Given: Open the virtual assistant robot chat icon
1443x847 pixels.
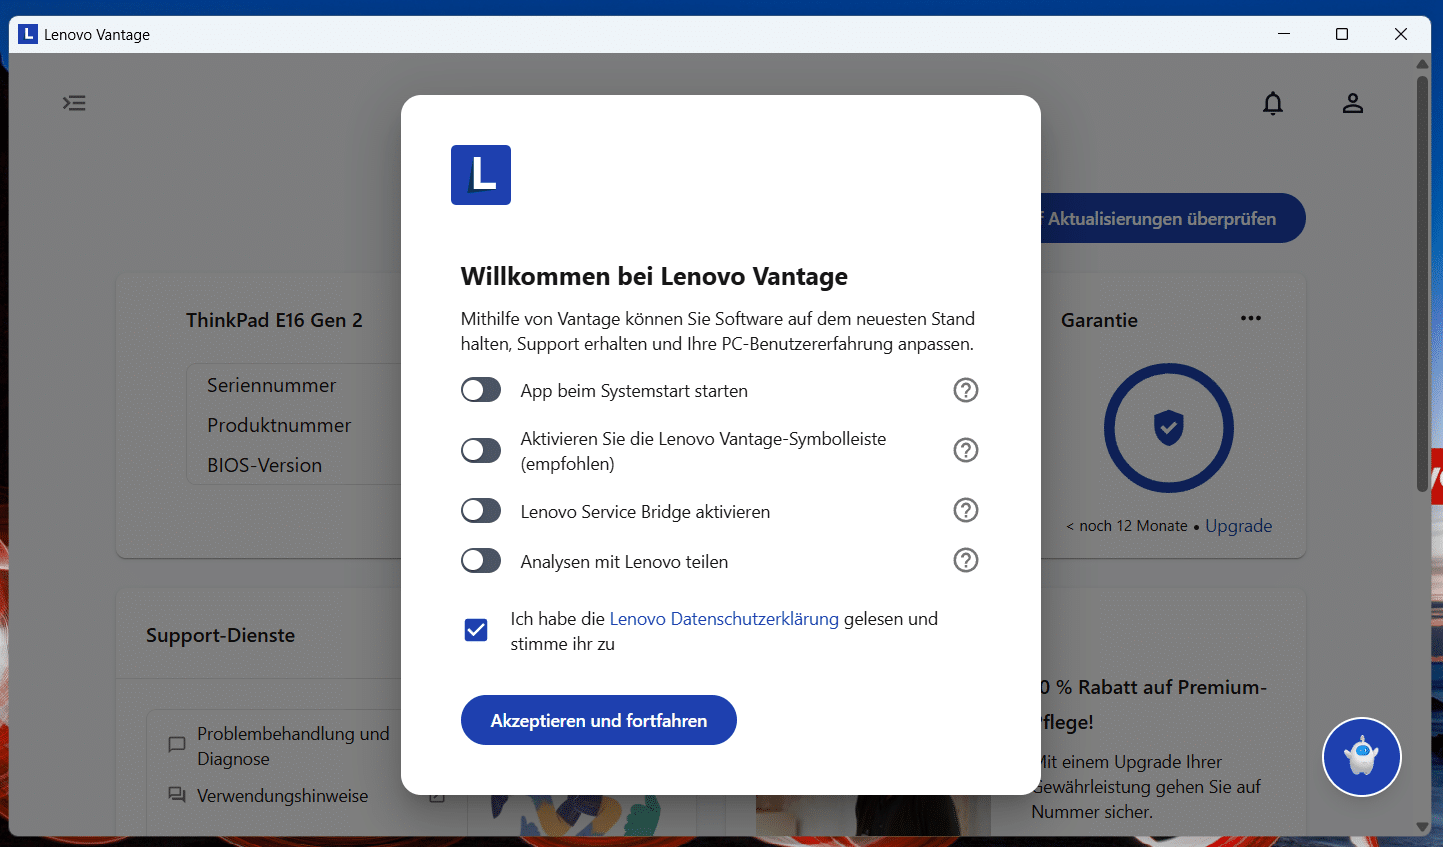Looking at the screenshot, I should click(x=1361, y=757).
